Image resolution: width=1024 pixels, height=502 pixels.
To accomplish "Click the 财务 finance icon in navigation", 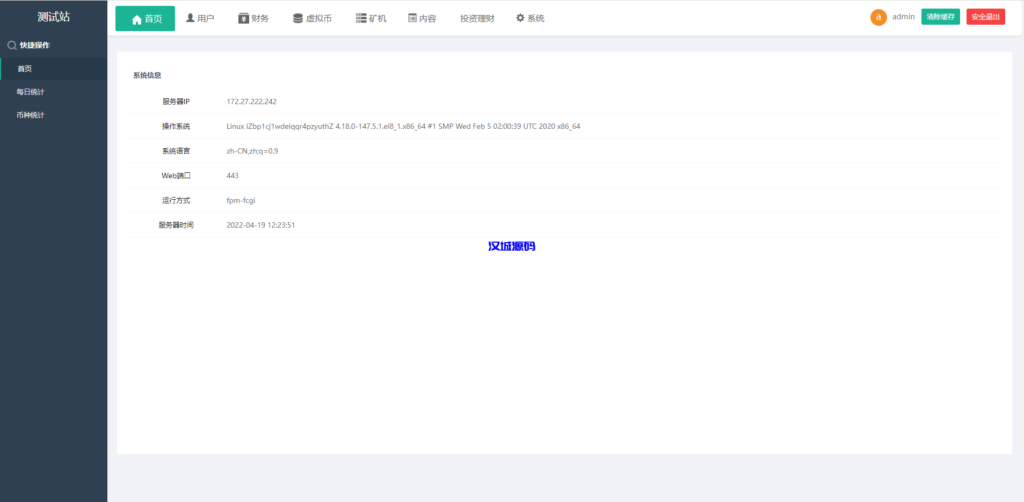I will point(243,18).
